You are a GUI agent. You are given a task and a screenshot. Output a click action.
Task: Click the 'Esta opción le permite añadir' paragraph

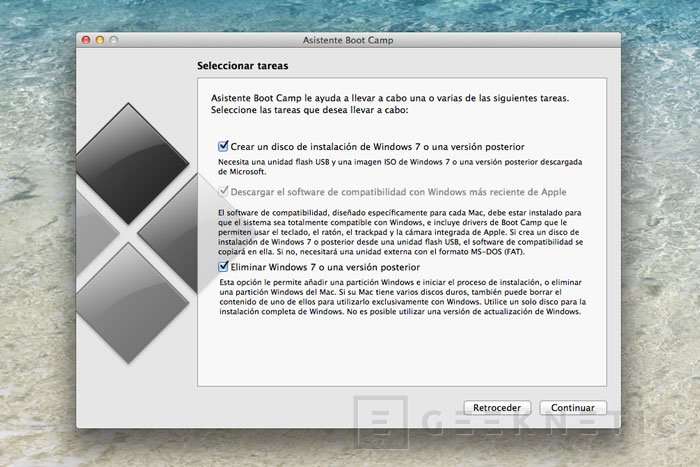point(402,297)
